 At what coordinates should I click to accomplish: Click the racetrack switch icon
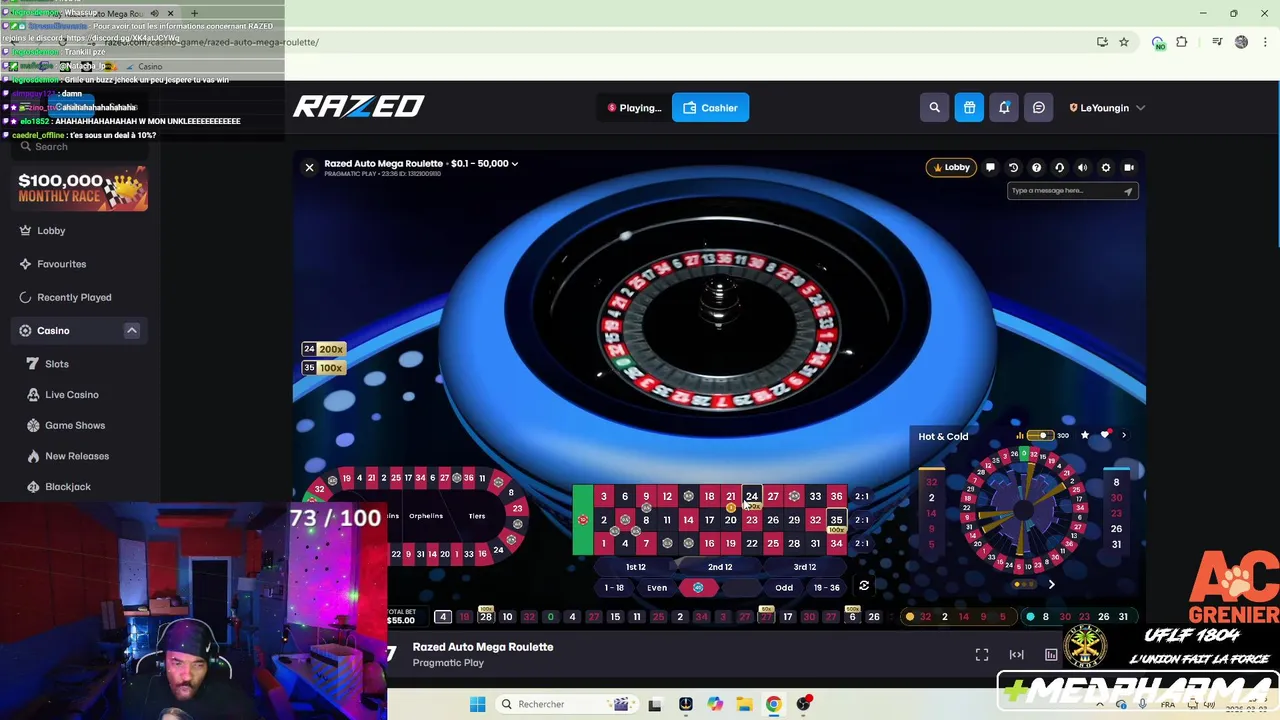[x=864, y=586]
